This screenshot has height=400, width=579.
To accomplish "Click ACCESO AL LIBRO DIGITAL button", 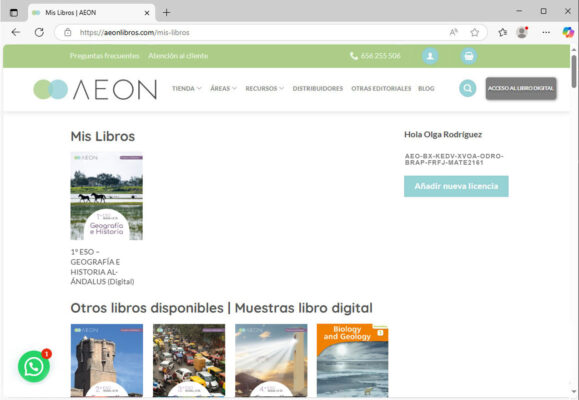I will pos(521,88).
